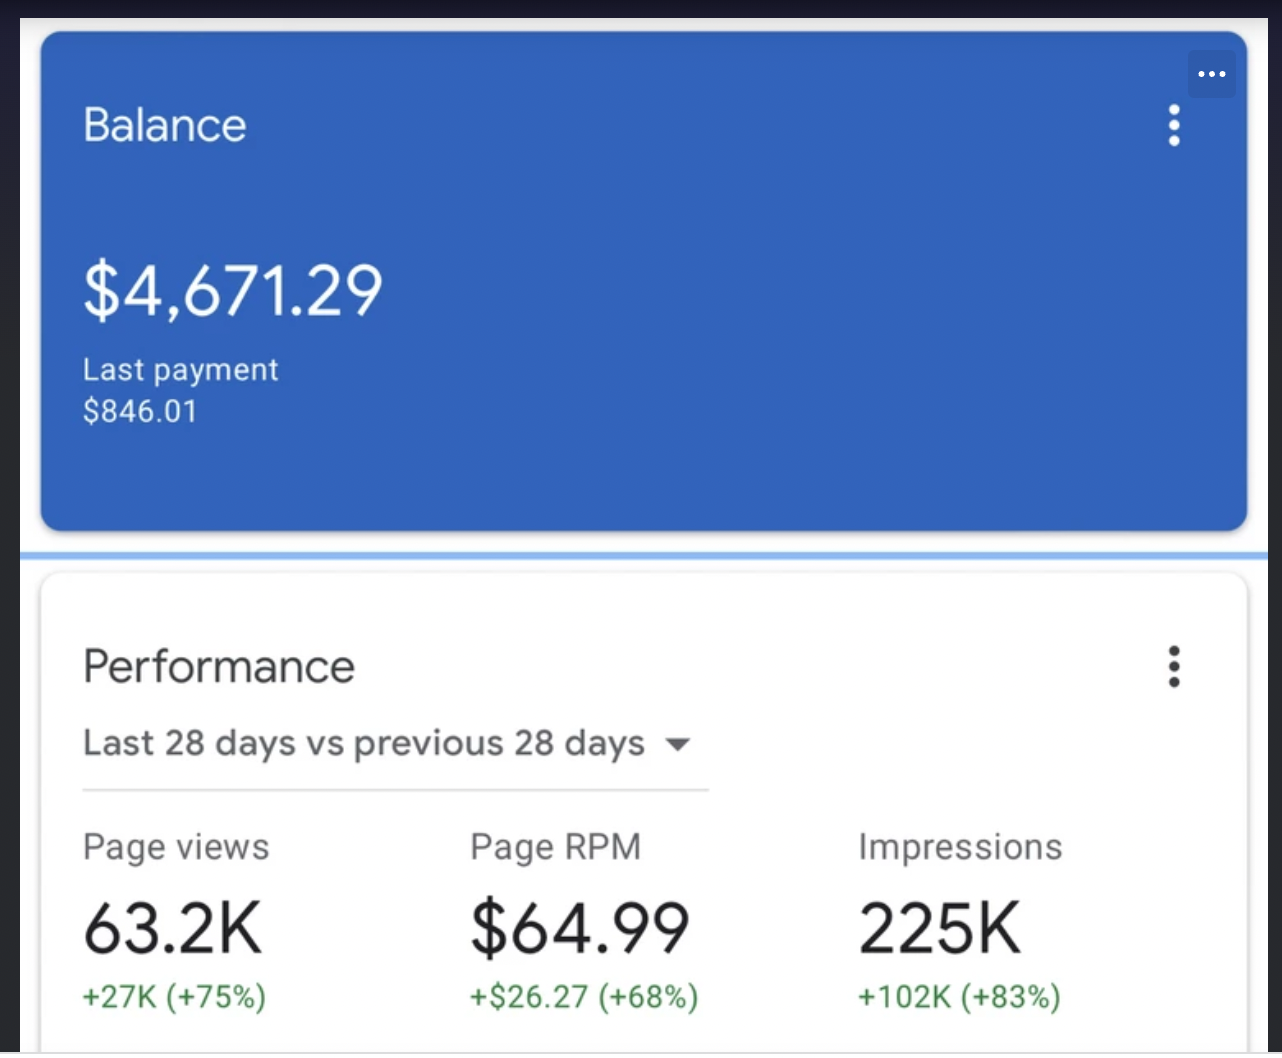Click the $4,671.29 balance amount
Screen dimensions: 1282x1058
[233, 291]
